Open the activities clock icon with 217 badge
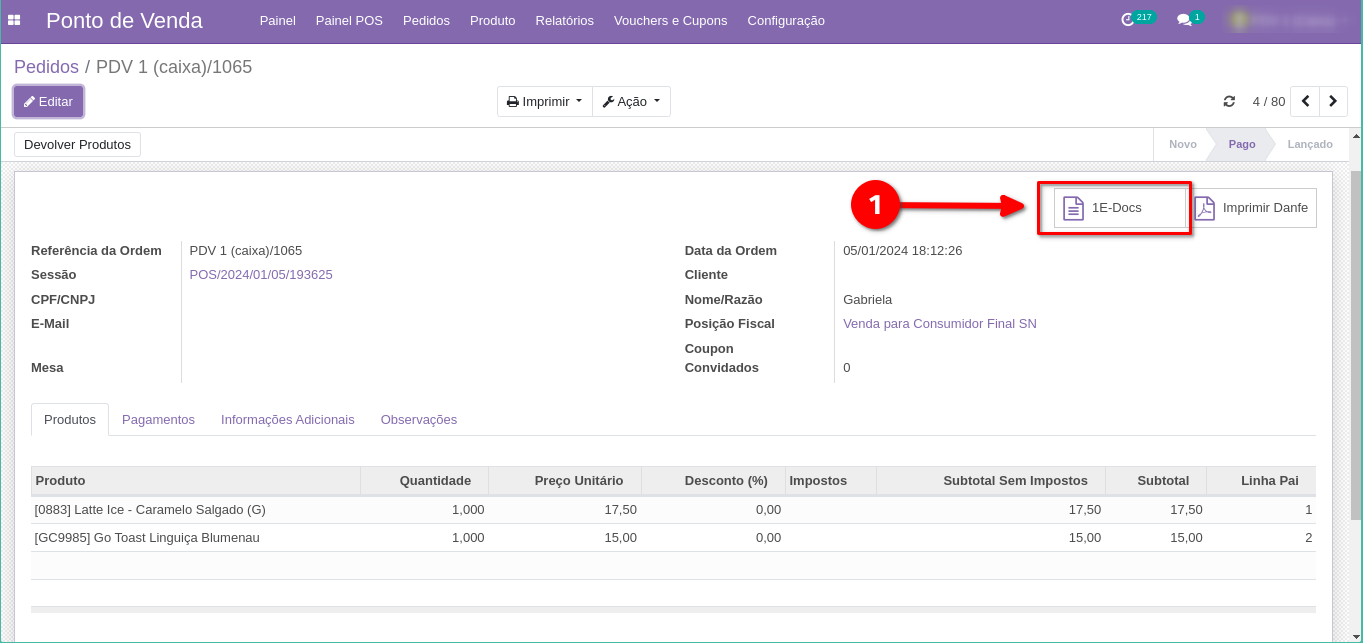Image resolution: width=1363 pixels, height=643 pixels. pos(1129,20)
